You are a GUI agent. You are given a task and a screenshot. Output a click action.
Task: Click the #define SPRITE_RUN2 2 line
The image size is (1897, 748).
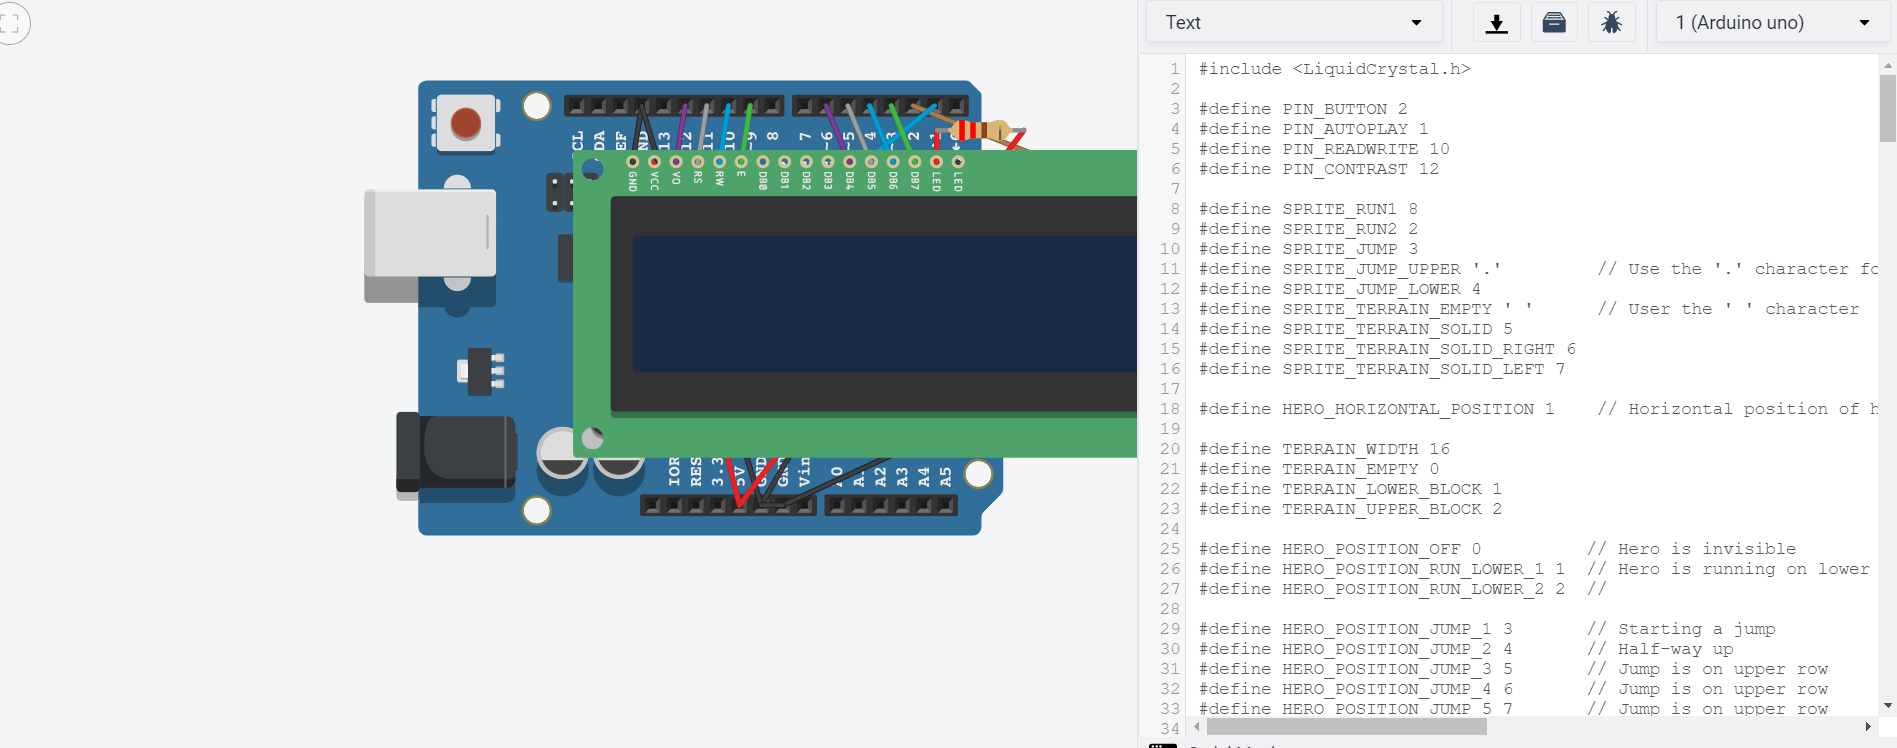click(x=1308, y=229)
